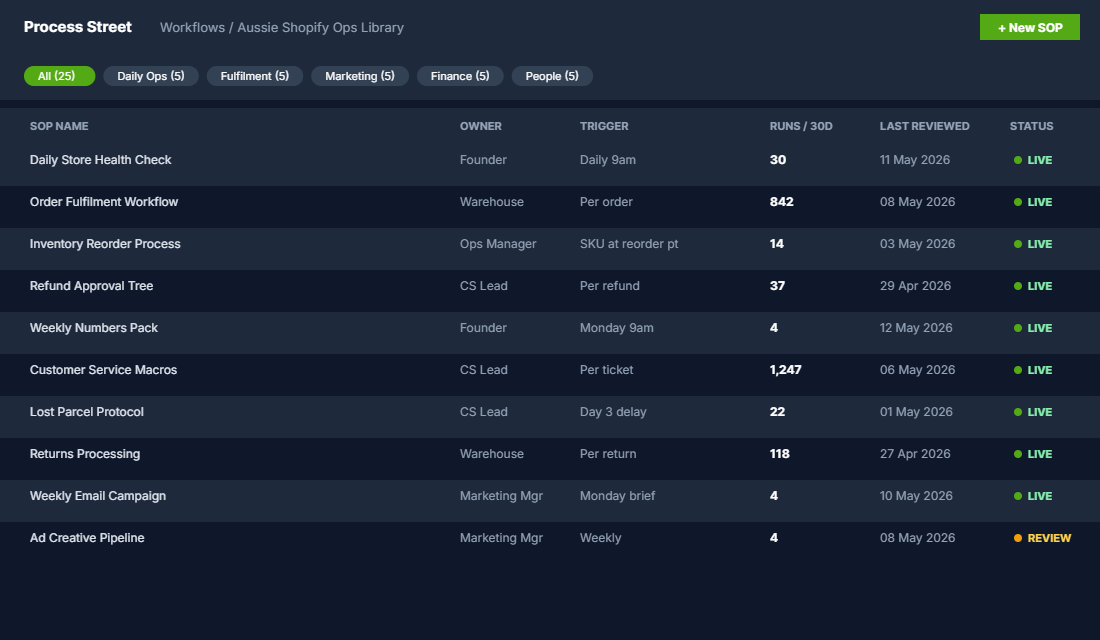Click the 01 May 2026 review date
The height and width of the screenshot is (640, 1100).
pyautogui.click(x=916, y=412)
